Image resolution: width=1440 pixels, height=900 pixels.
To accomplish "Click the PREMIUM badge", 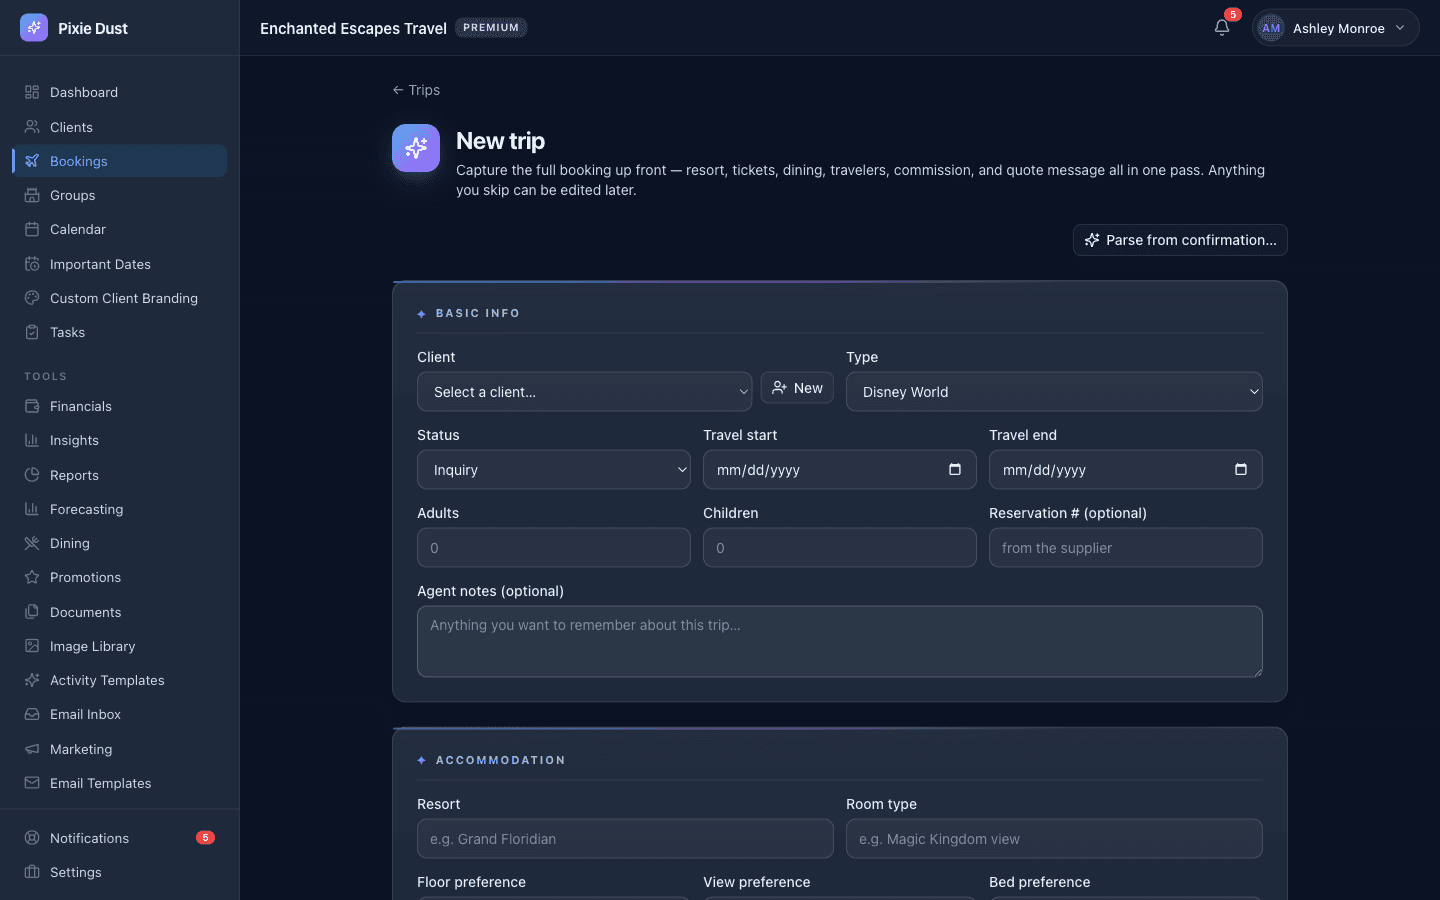I will (491, 28).
